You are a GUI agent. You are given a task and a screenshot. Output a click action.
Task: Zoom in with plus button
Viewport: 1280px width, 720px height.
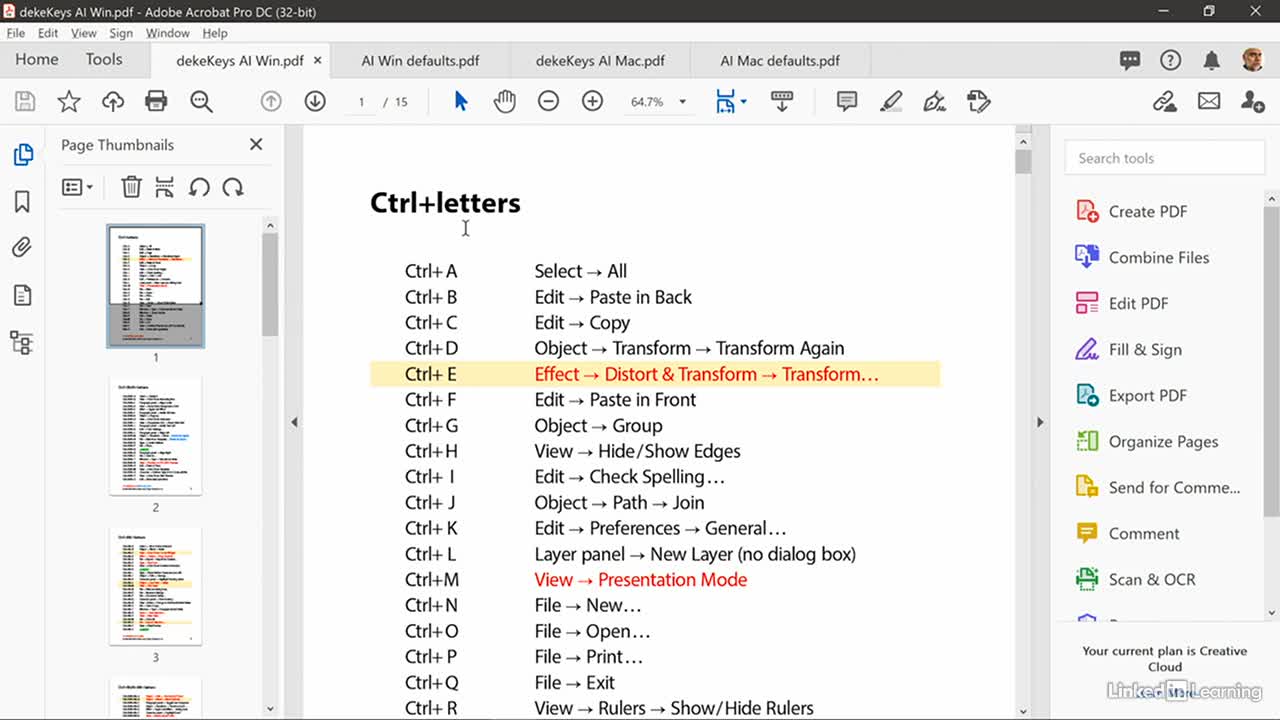click(x=592, y=101)
